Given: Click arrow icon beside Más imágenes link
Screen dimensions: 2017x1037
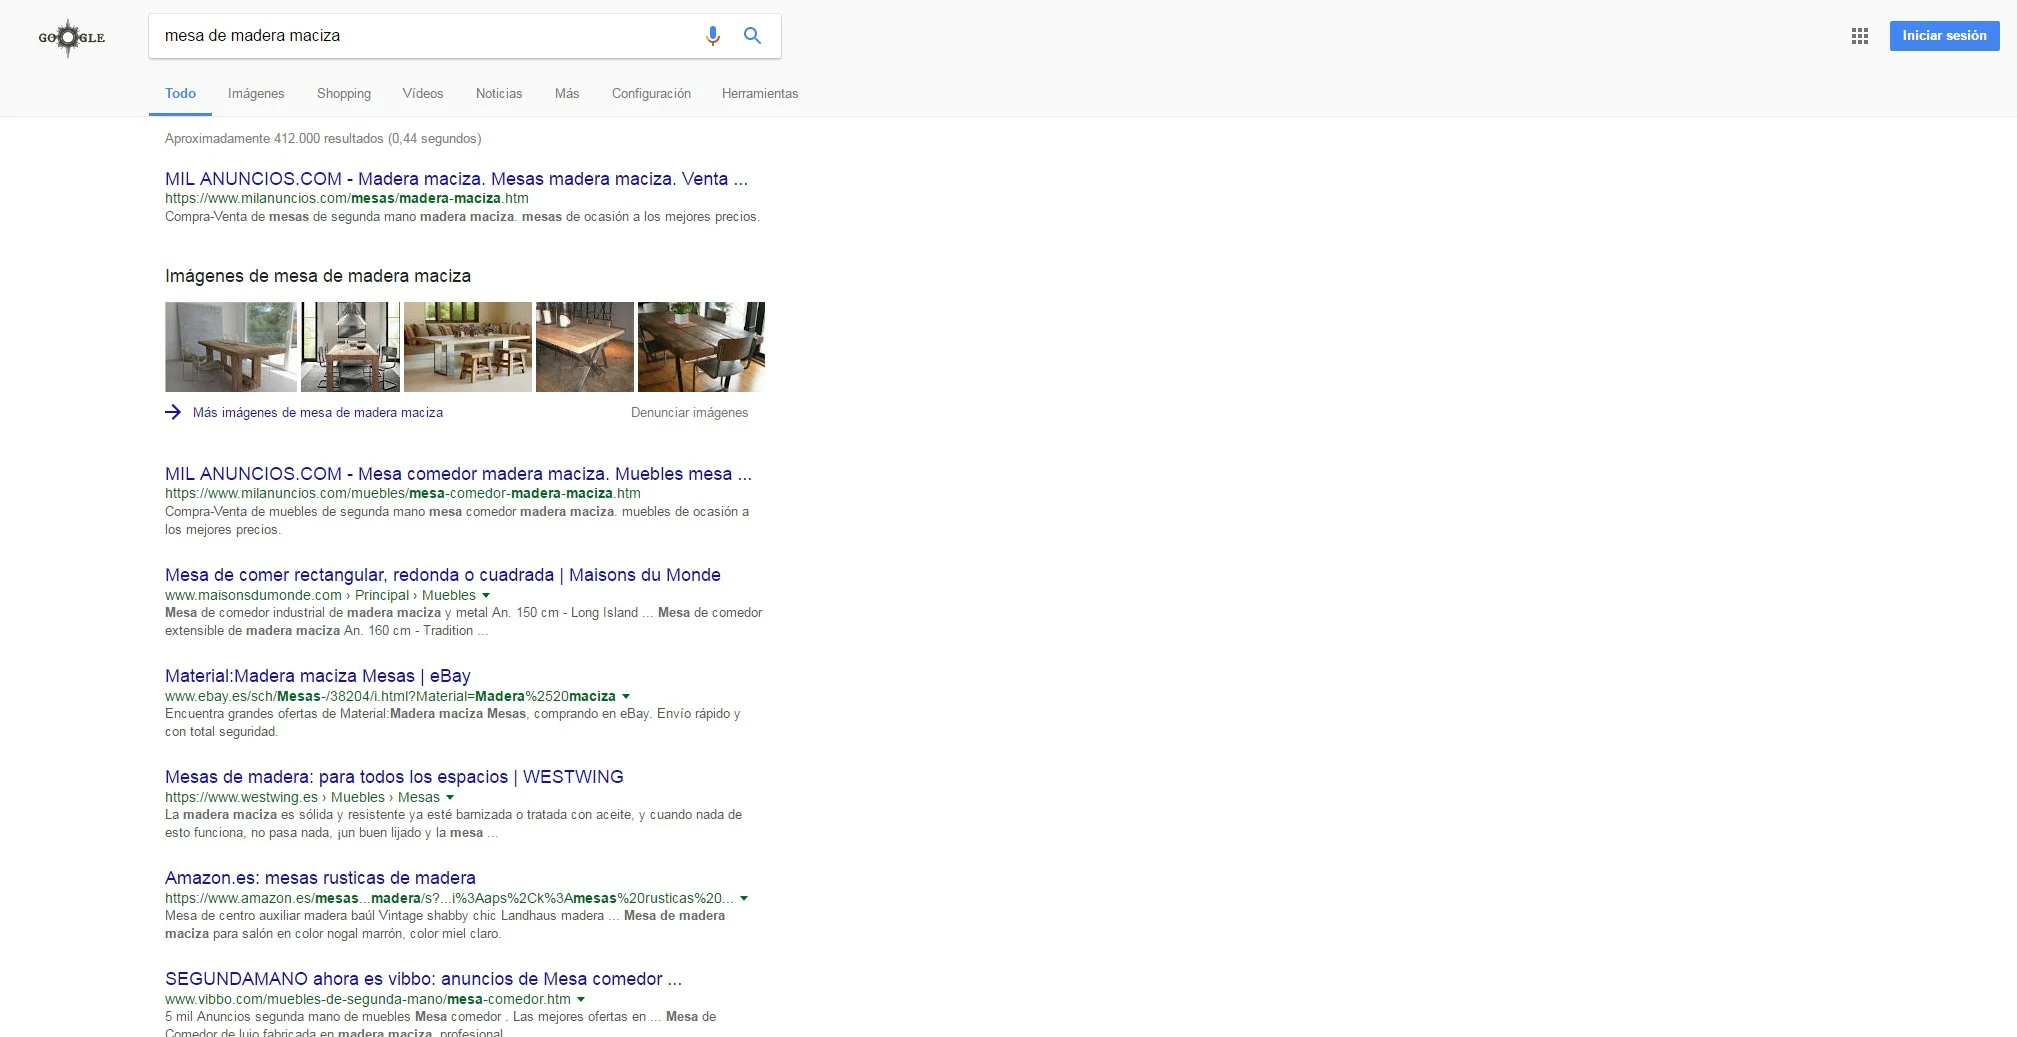Looking at the screenshot, I should click(173, 412).
